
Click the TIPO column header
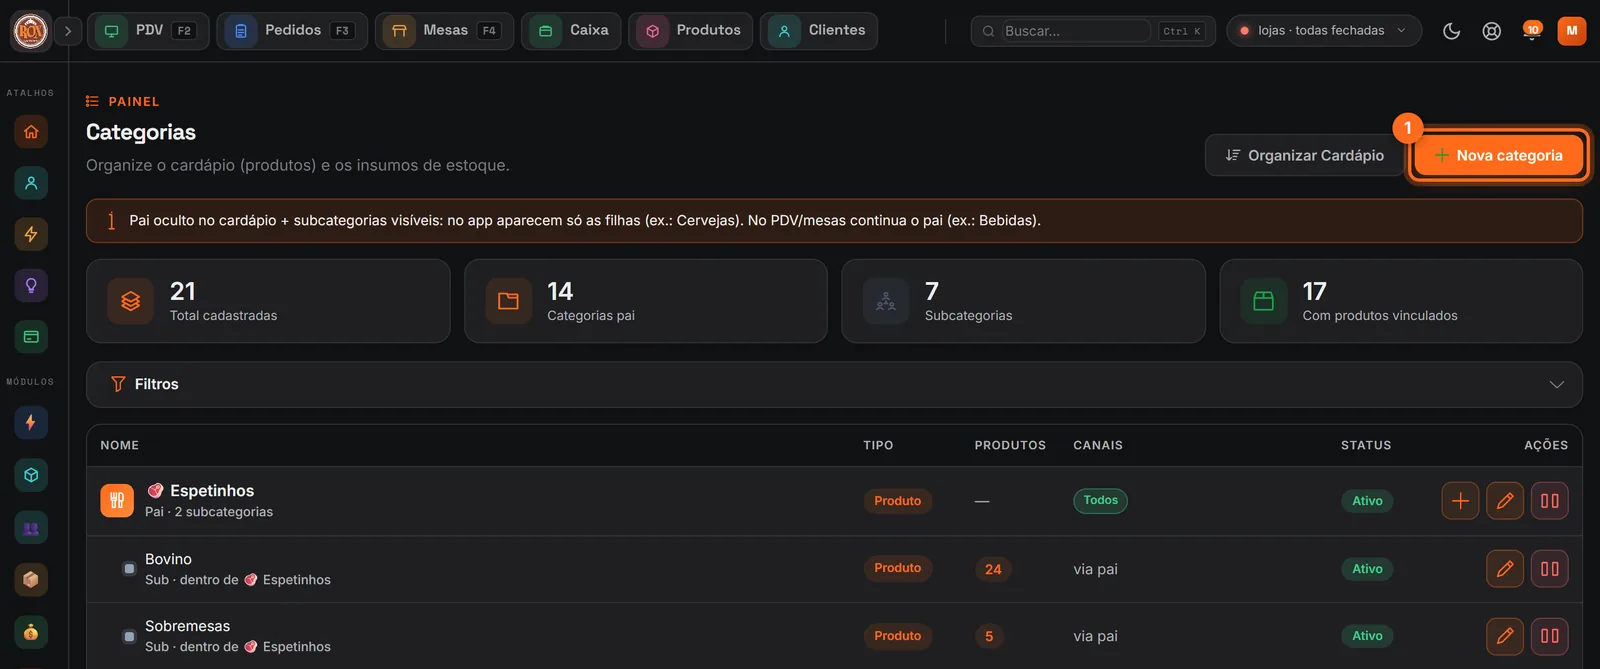tap(878, 445)
